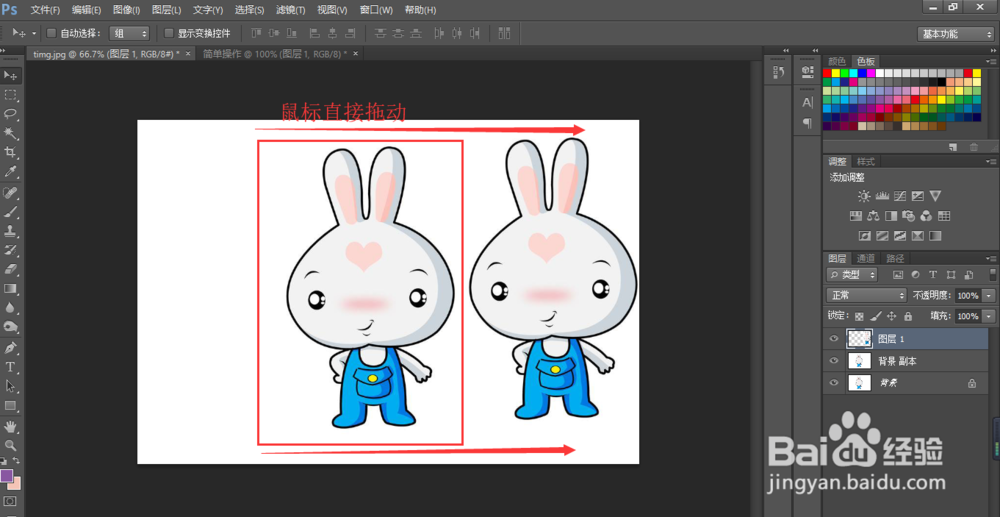The width and height of the screenshot is (1000, 517).
Task: Open the 不透明度 slider dropdown arrow
Action: pos(989,296)
